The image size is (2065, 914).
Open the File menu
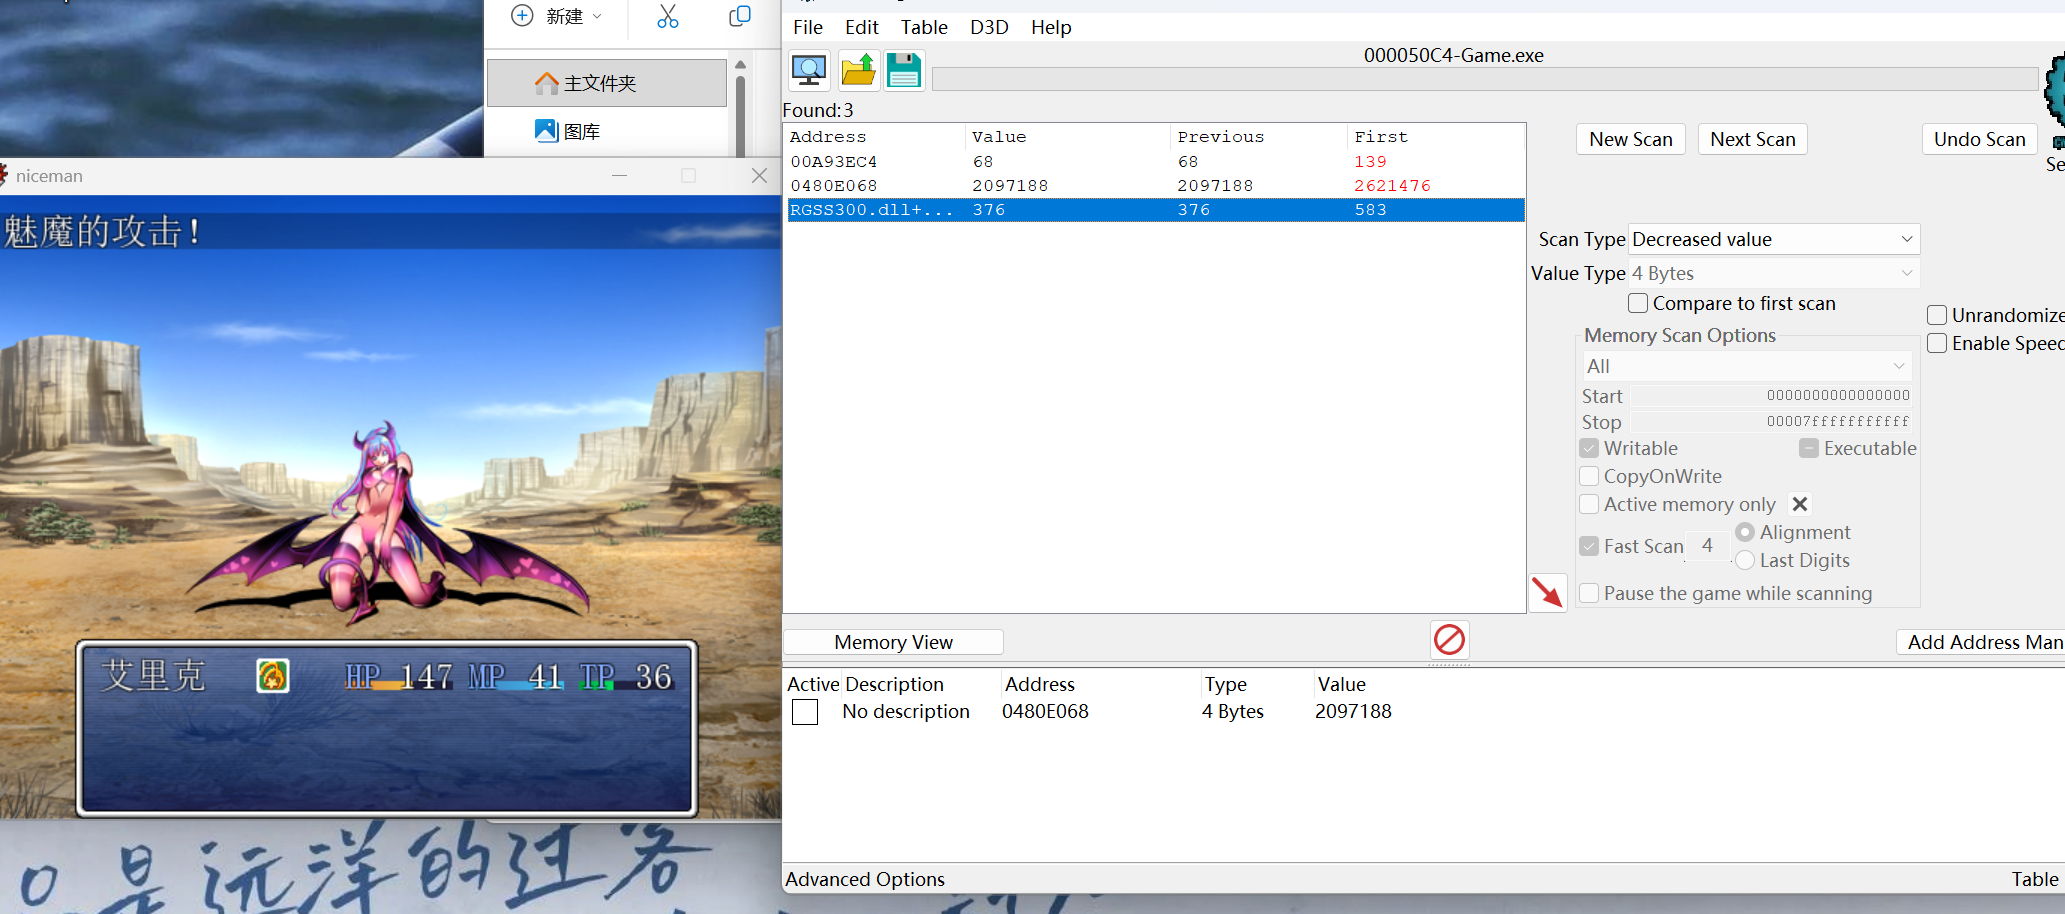(808, 27)
